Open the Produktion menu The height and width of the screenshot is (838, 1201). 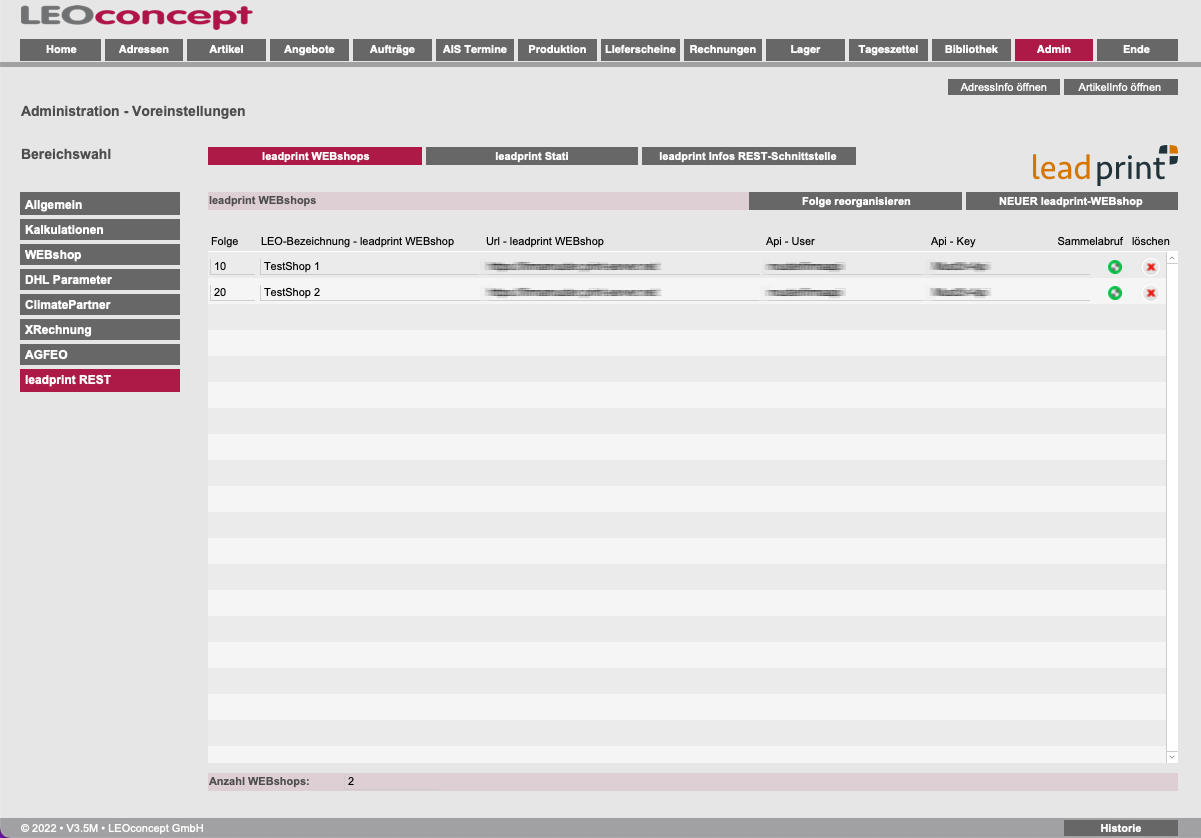pos(557,50)
